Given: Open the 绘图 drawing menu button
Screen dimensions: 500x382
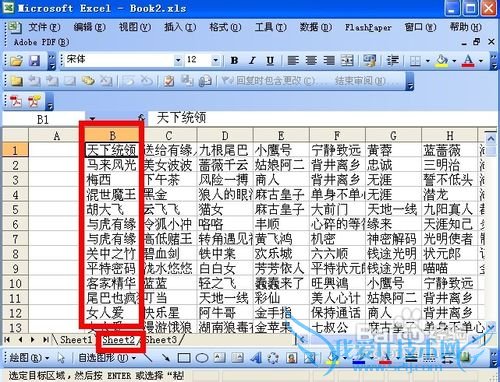Looking at the screenshot, I should [x=29, y=358].
